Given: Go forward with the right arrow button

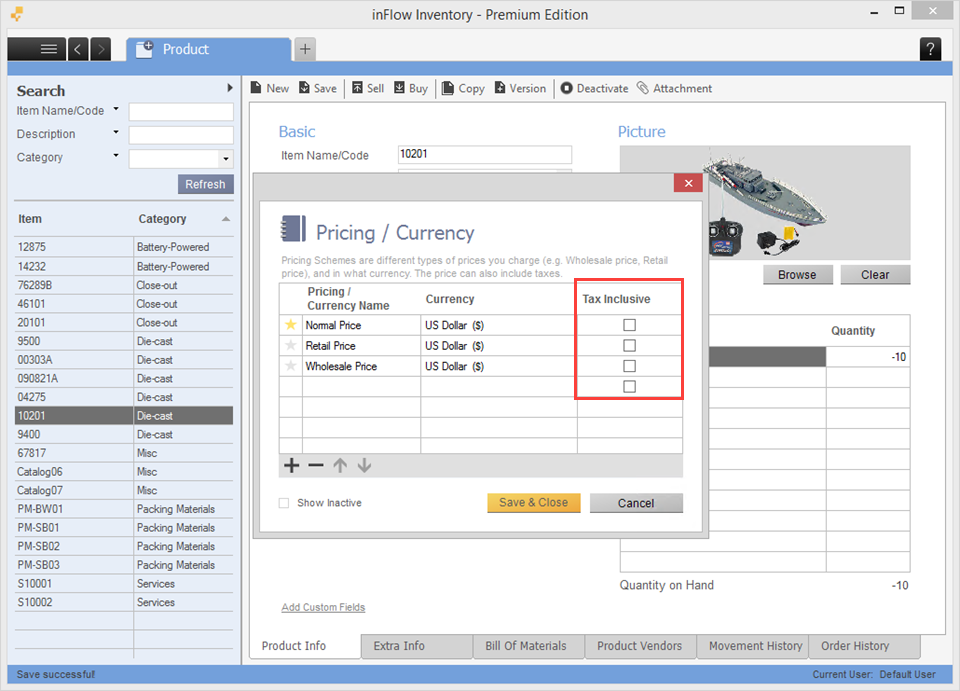Looking at the screenshot, I should (x=101, y=49).
